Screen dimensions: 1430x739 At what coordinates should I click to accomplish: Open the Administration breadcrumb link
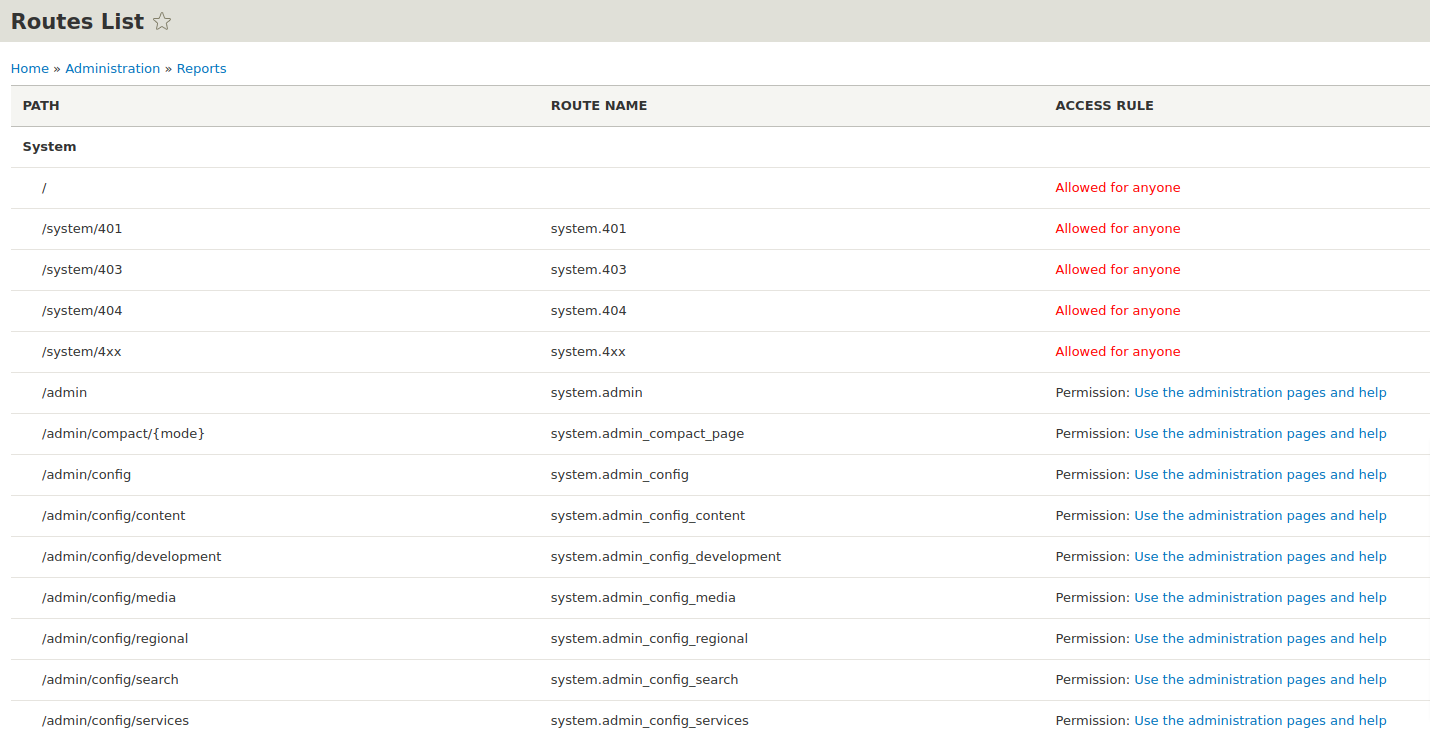coord(112,69)
